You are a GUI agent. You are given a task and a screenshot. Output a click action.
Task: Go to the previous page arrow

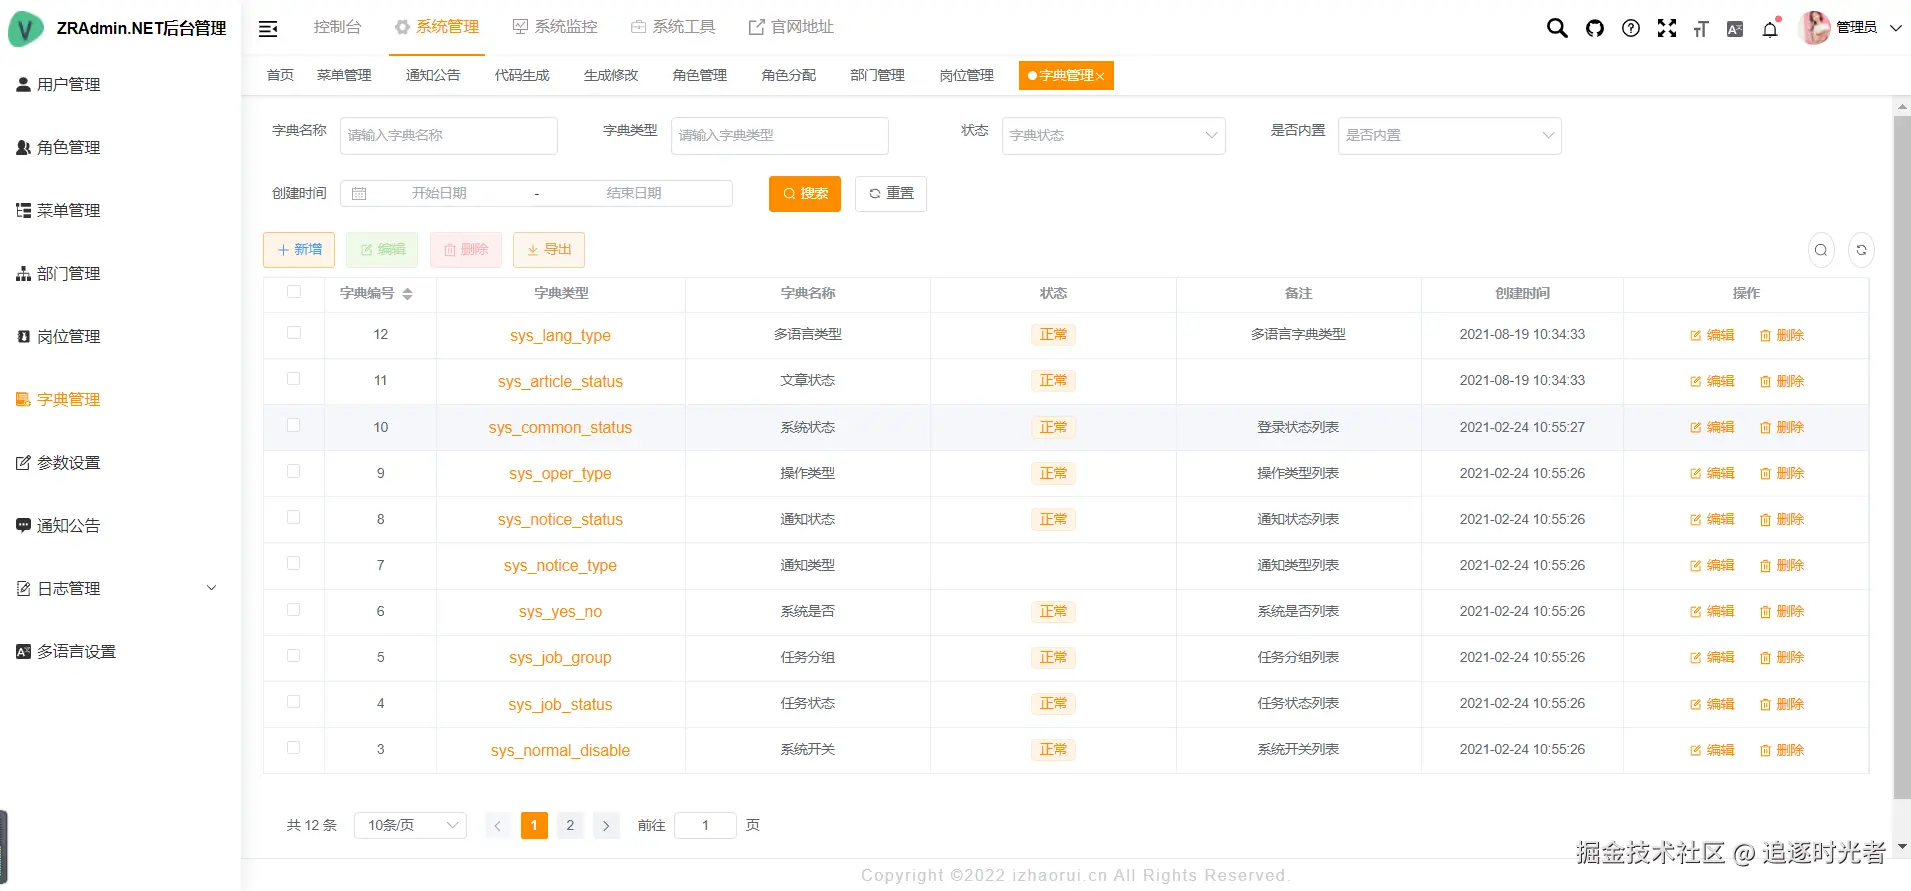pyautogui.click(x=498, y=825)
